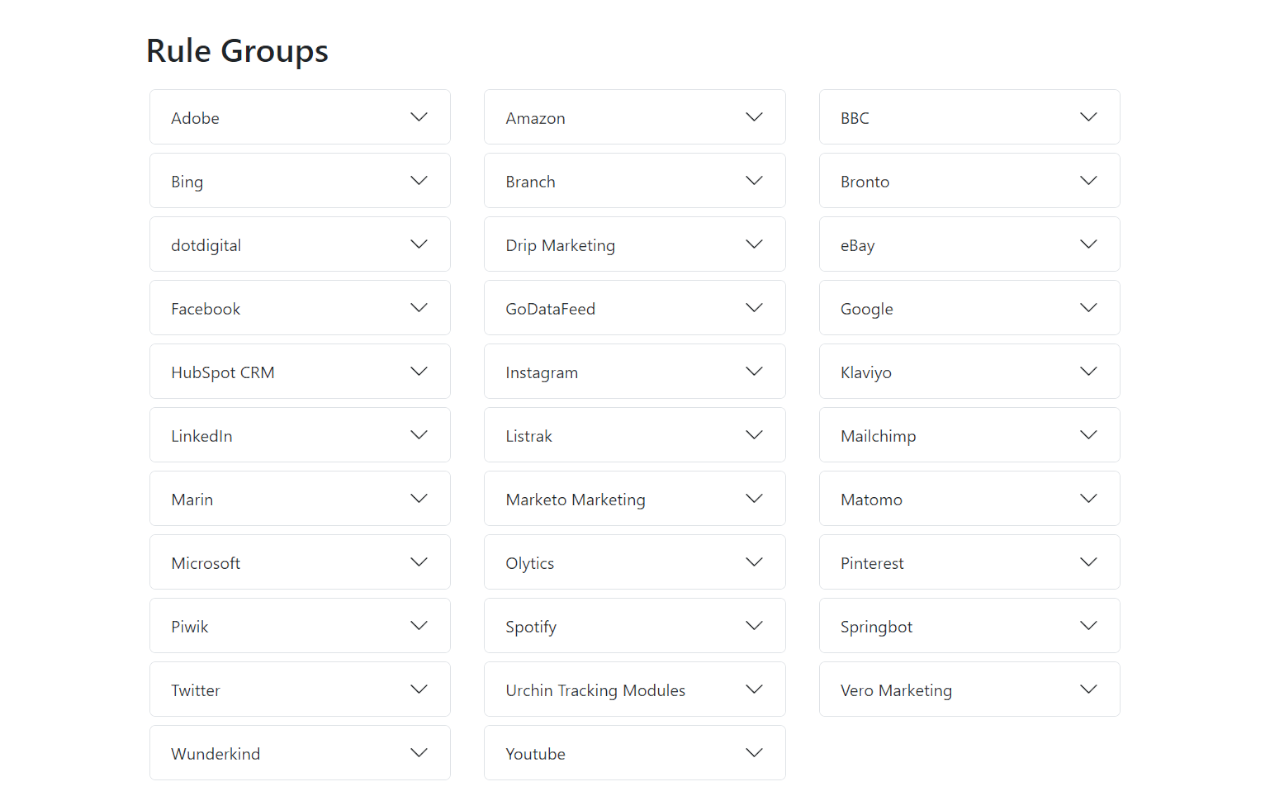Click the Branch row chevron arrow
Viewport: 1280px width, 800px height.
(x=754, y=181)
